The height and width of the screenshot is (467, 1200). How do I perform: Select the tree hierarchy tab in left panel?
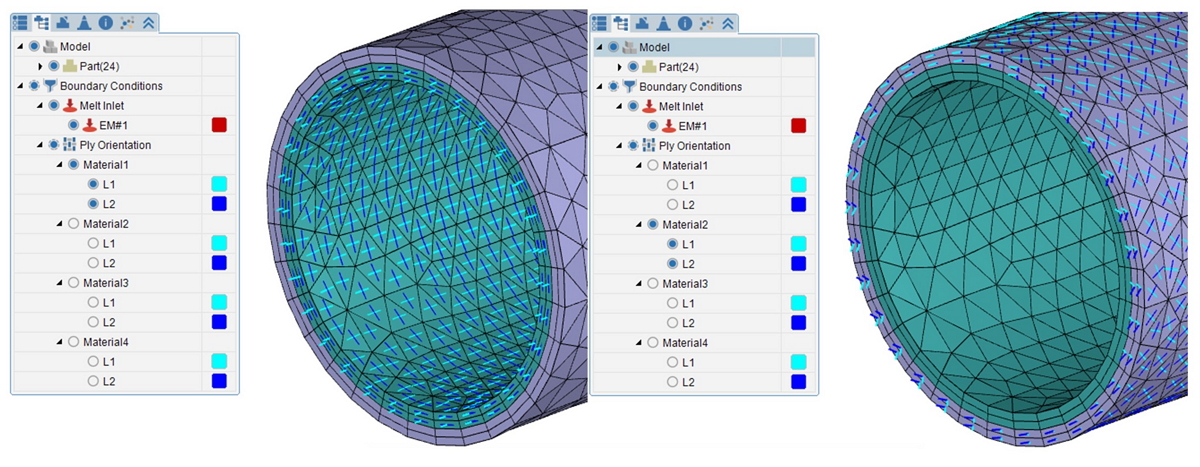42,22
